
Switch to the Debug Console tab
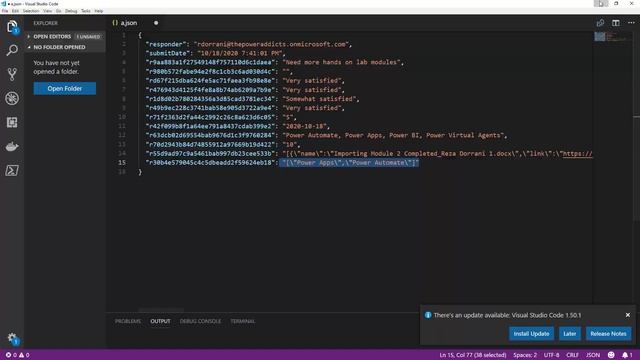pos(200,321)
